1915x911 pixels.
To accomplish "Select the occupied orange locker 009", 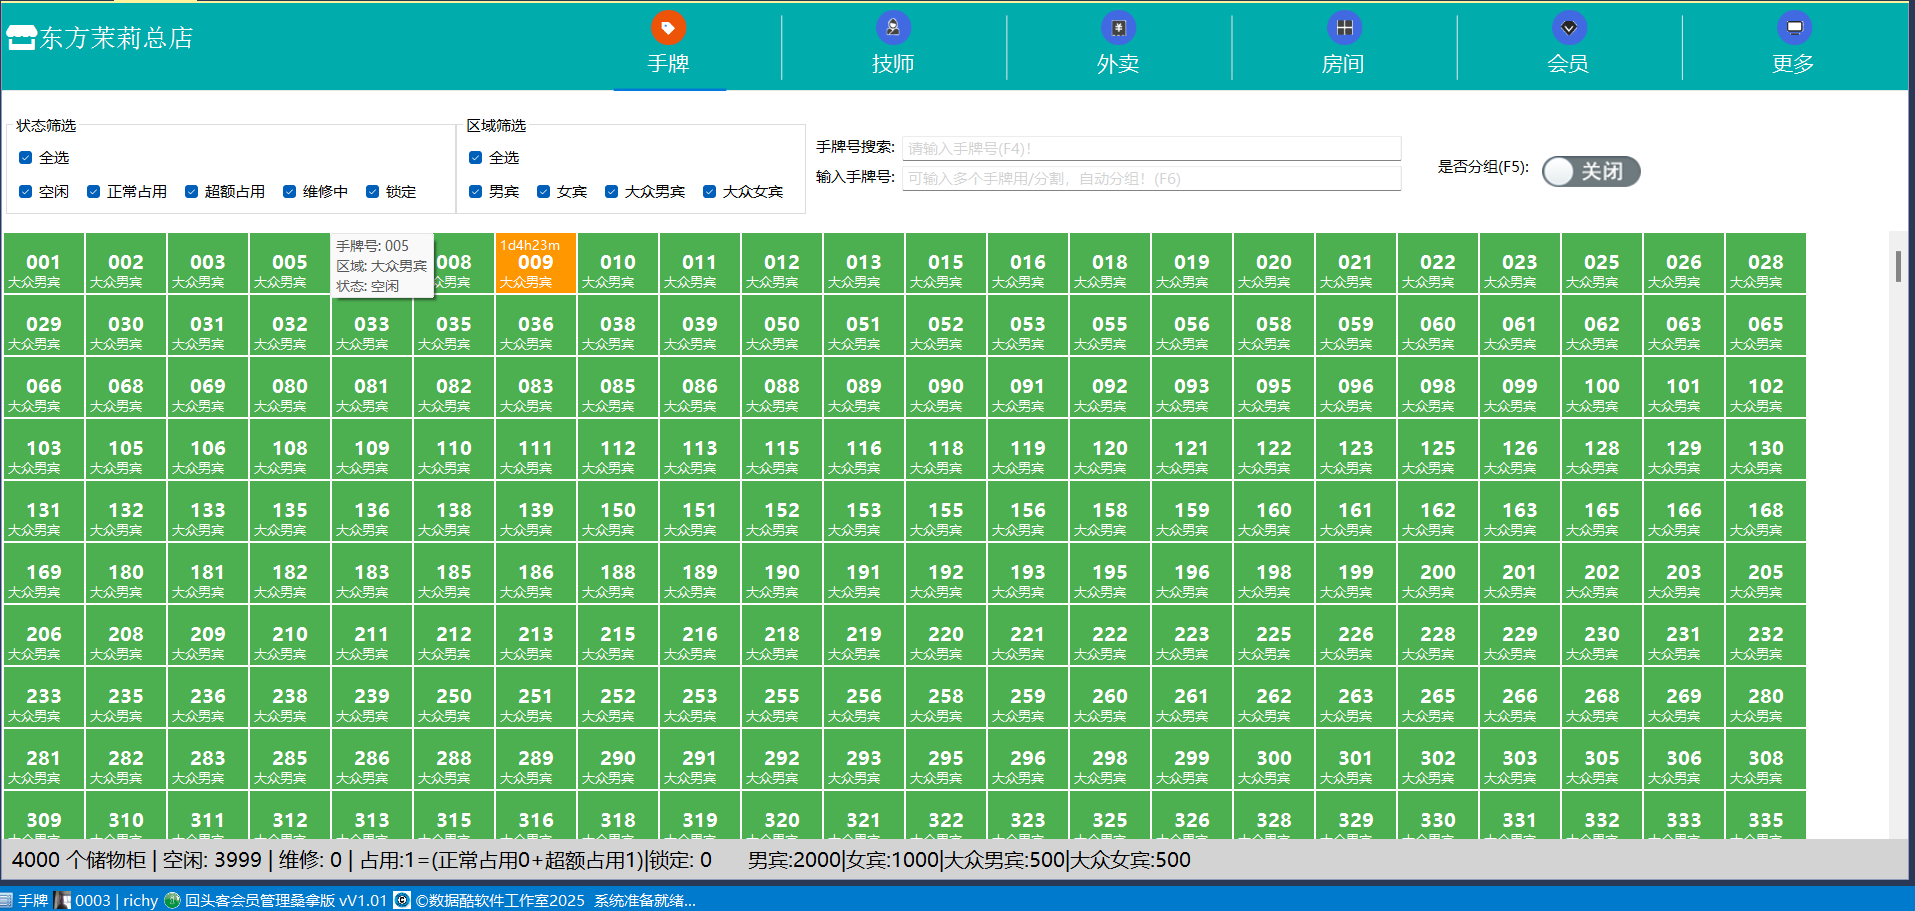I will tap(535, 264).
